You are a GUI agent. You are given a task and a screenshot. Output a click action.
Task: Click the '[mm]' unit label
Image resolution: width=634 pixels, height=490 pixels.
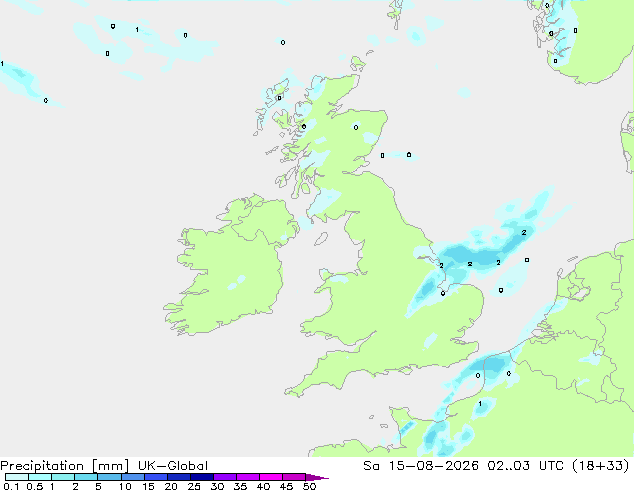point(110,466)
